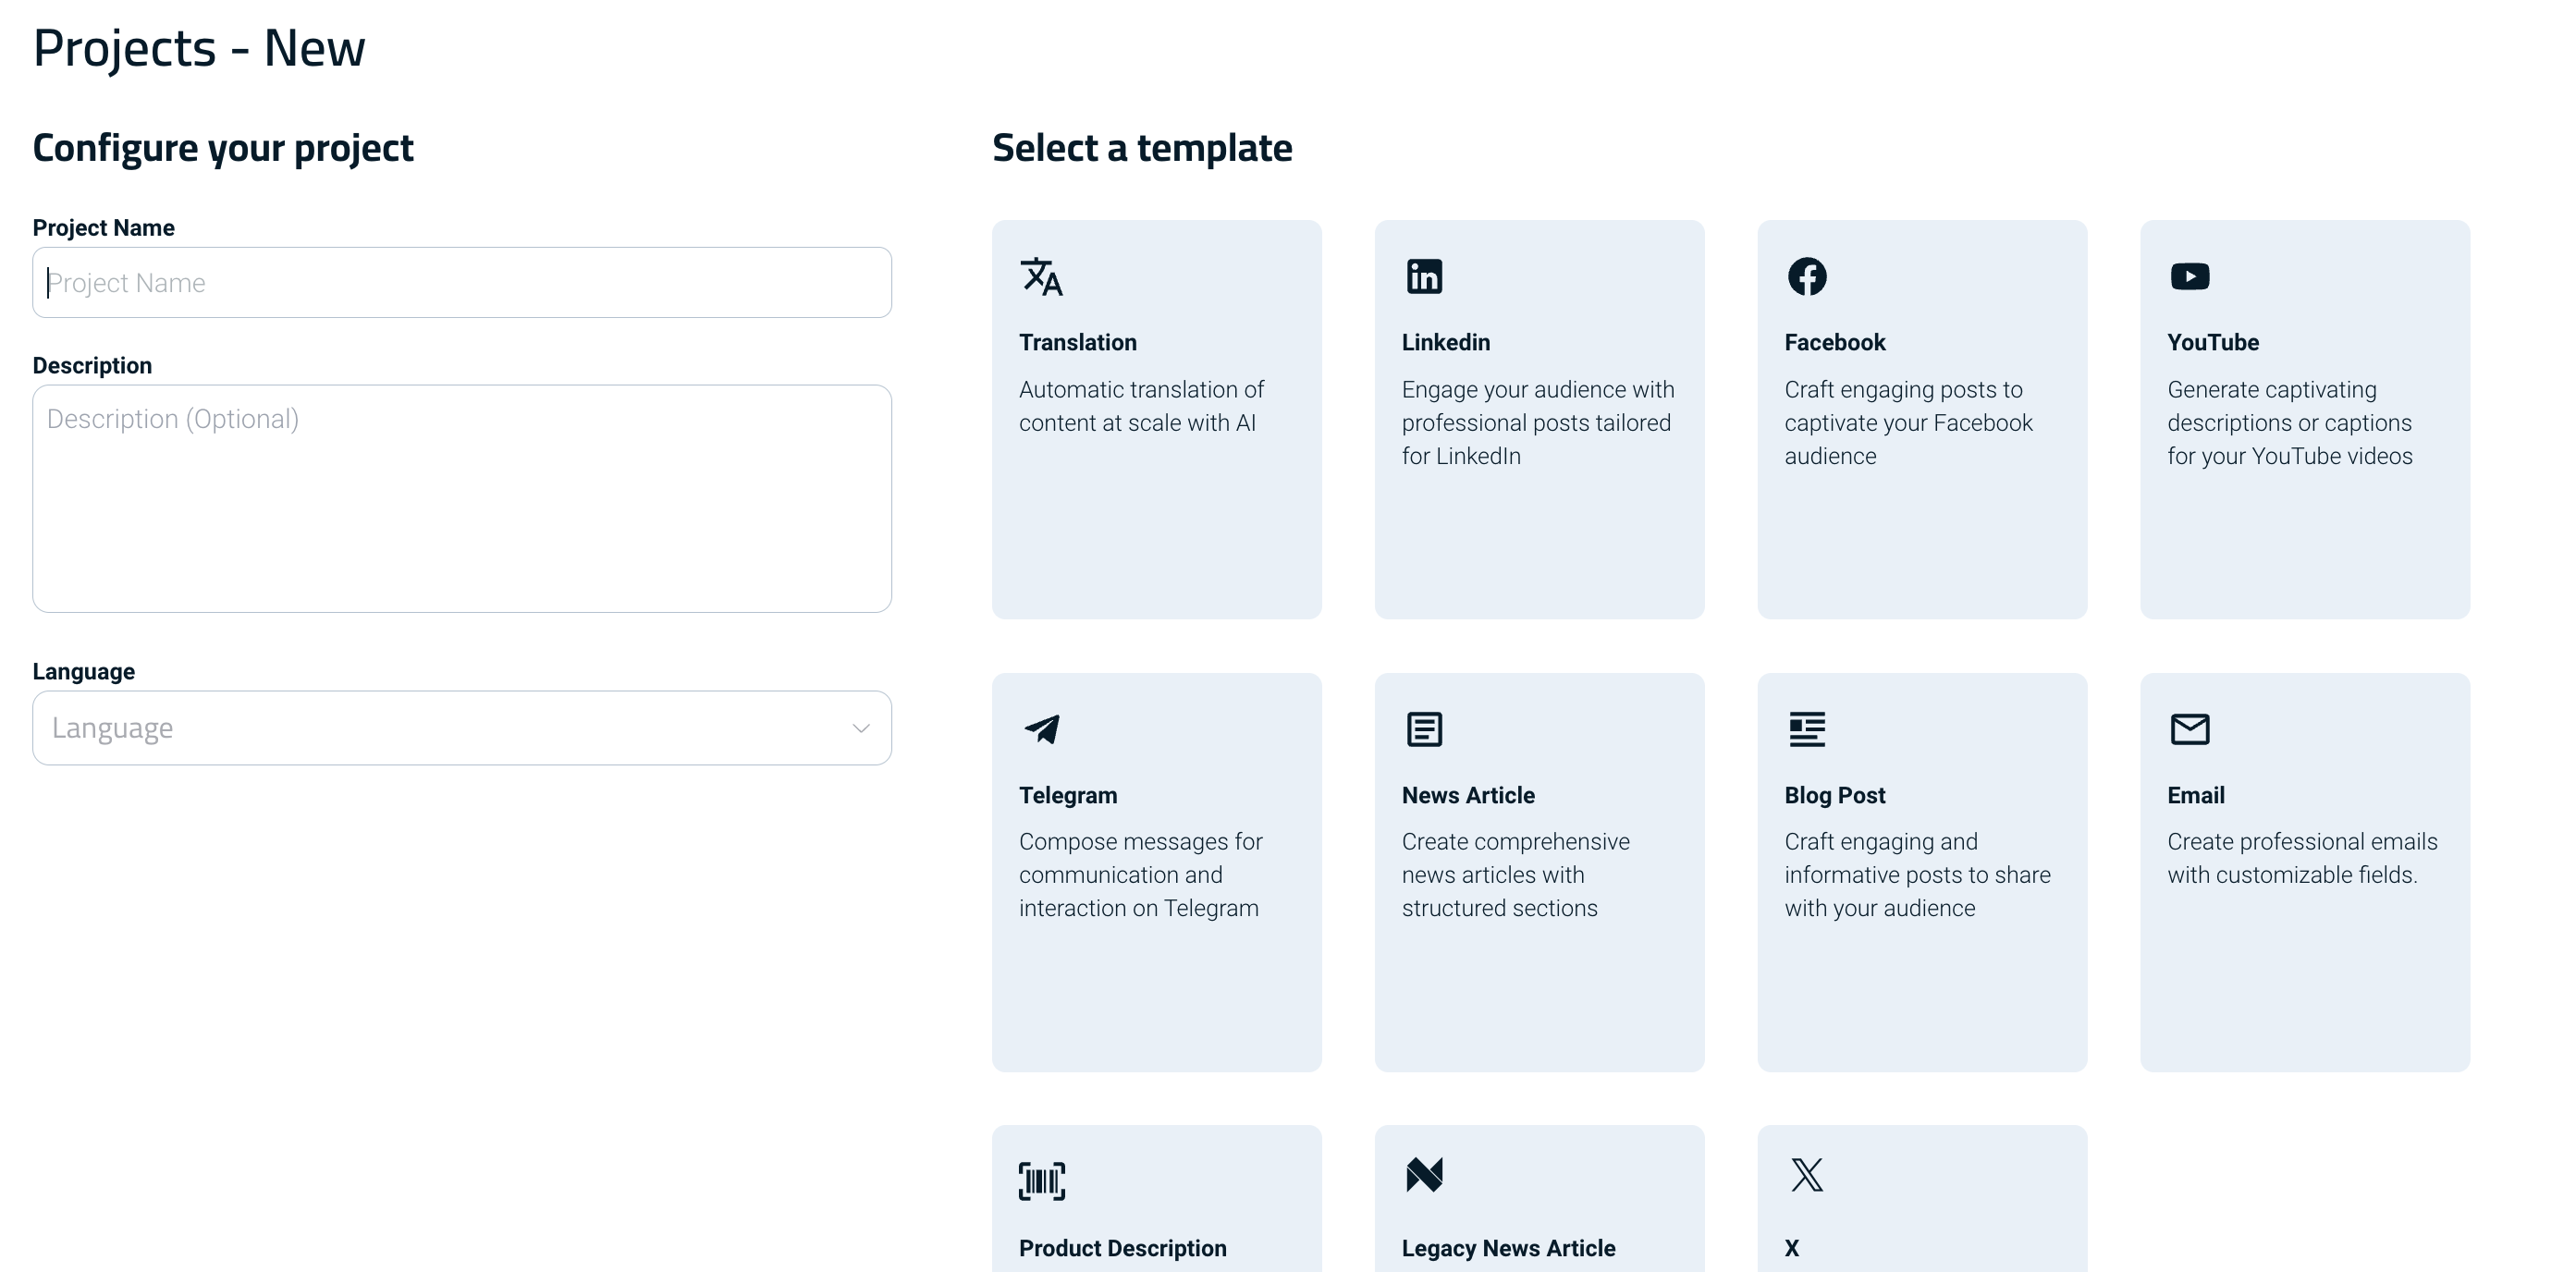Expand the Language chevron arrow

tap(861, 728)
